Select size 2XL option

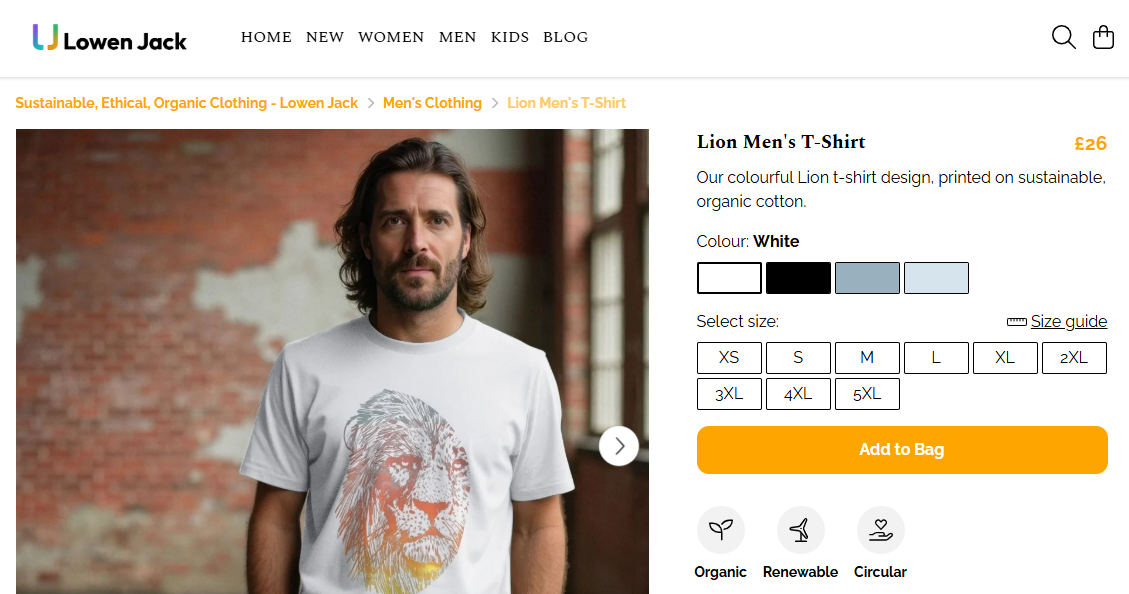click(x=1074, y=358)
